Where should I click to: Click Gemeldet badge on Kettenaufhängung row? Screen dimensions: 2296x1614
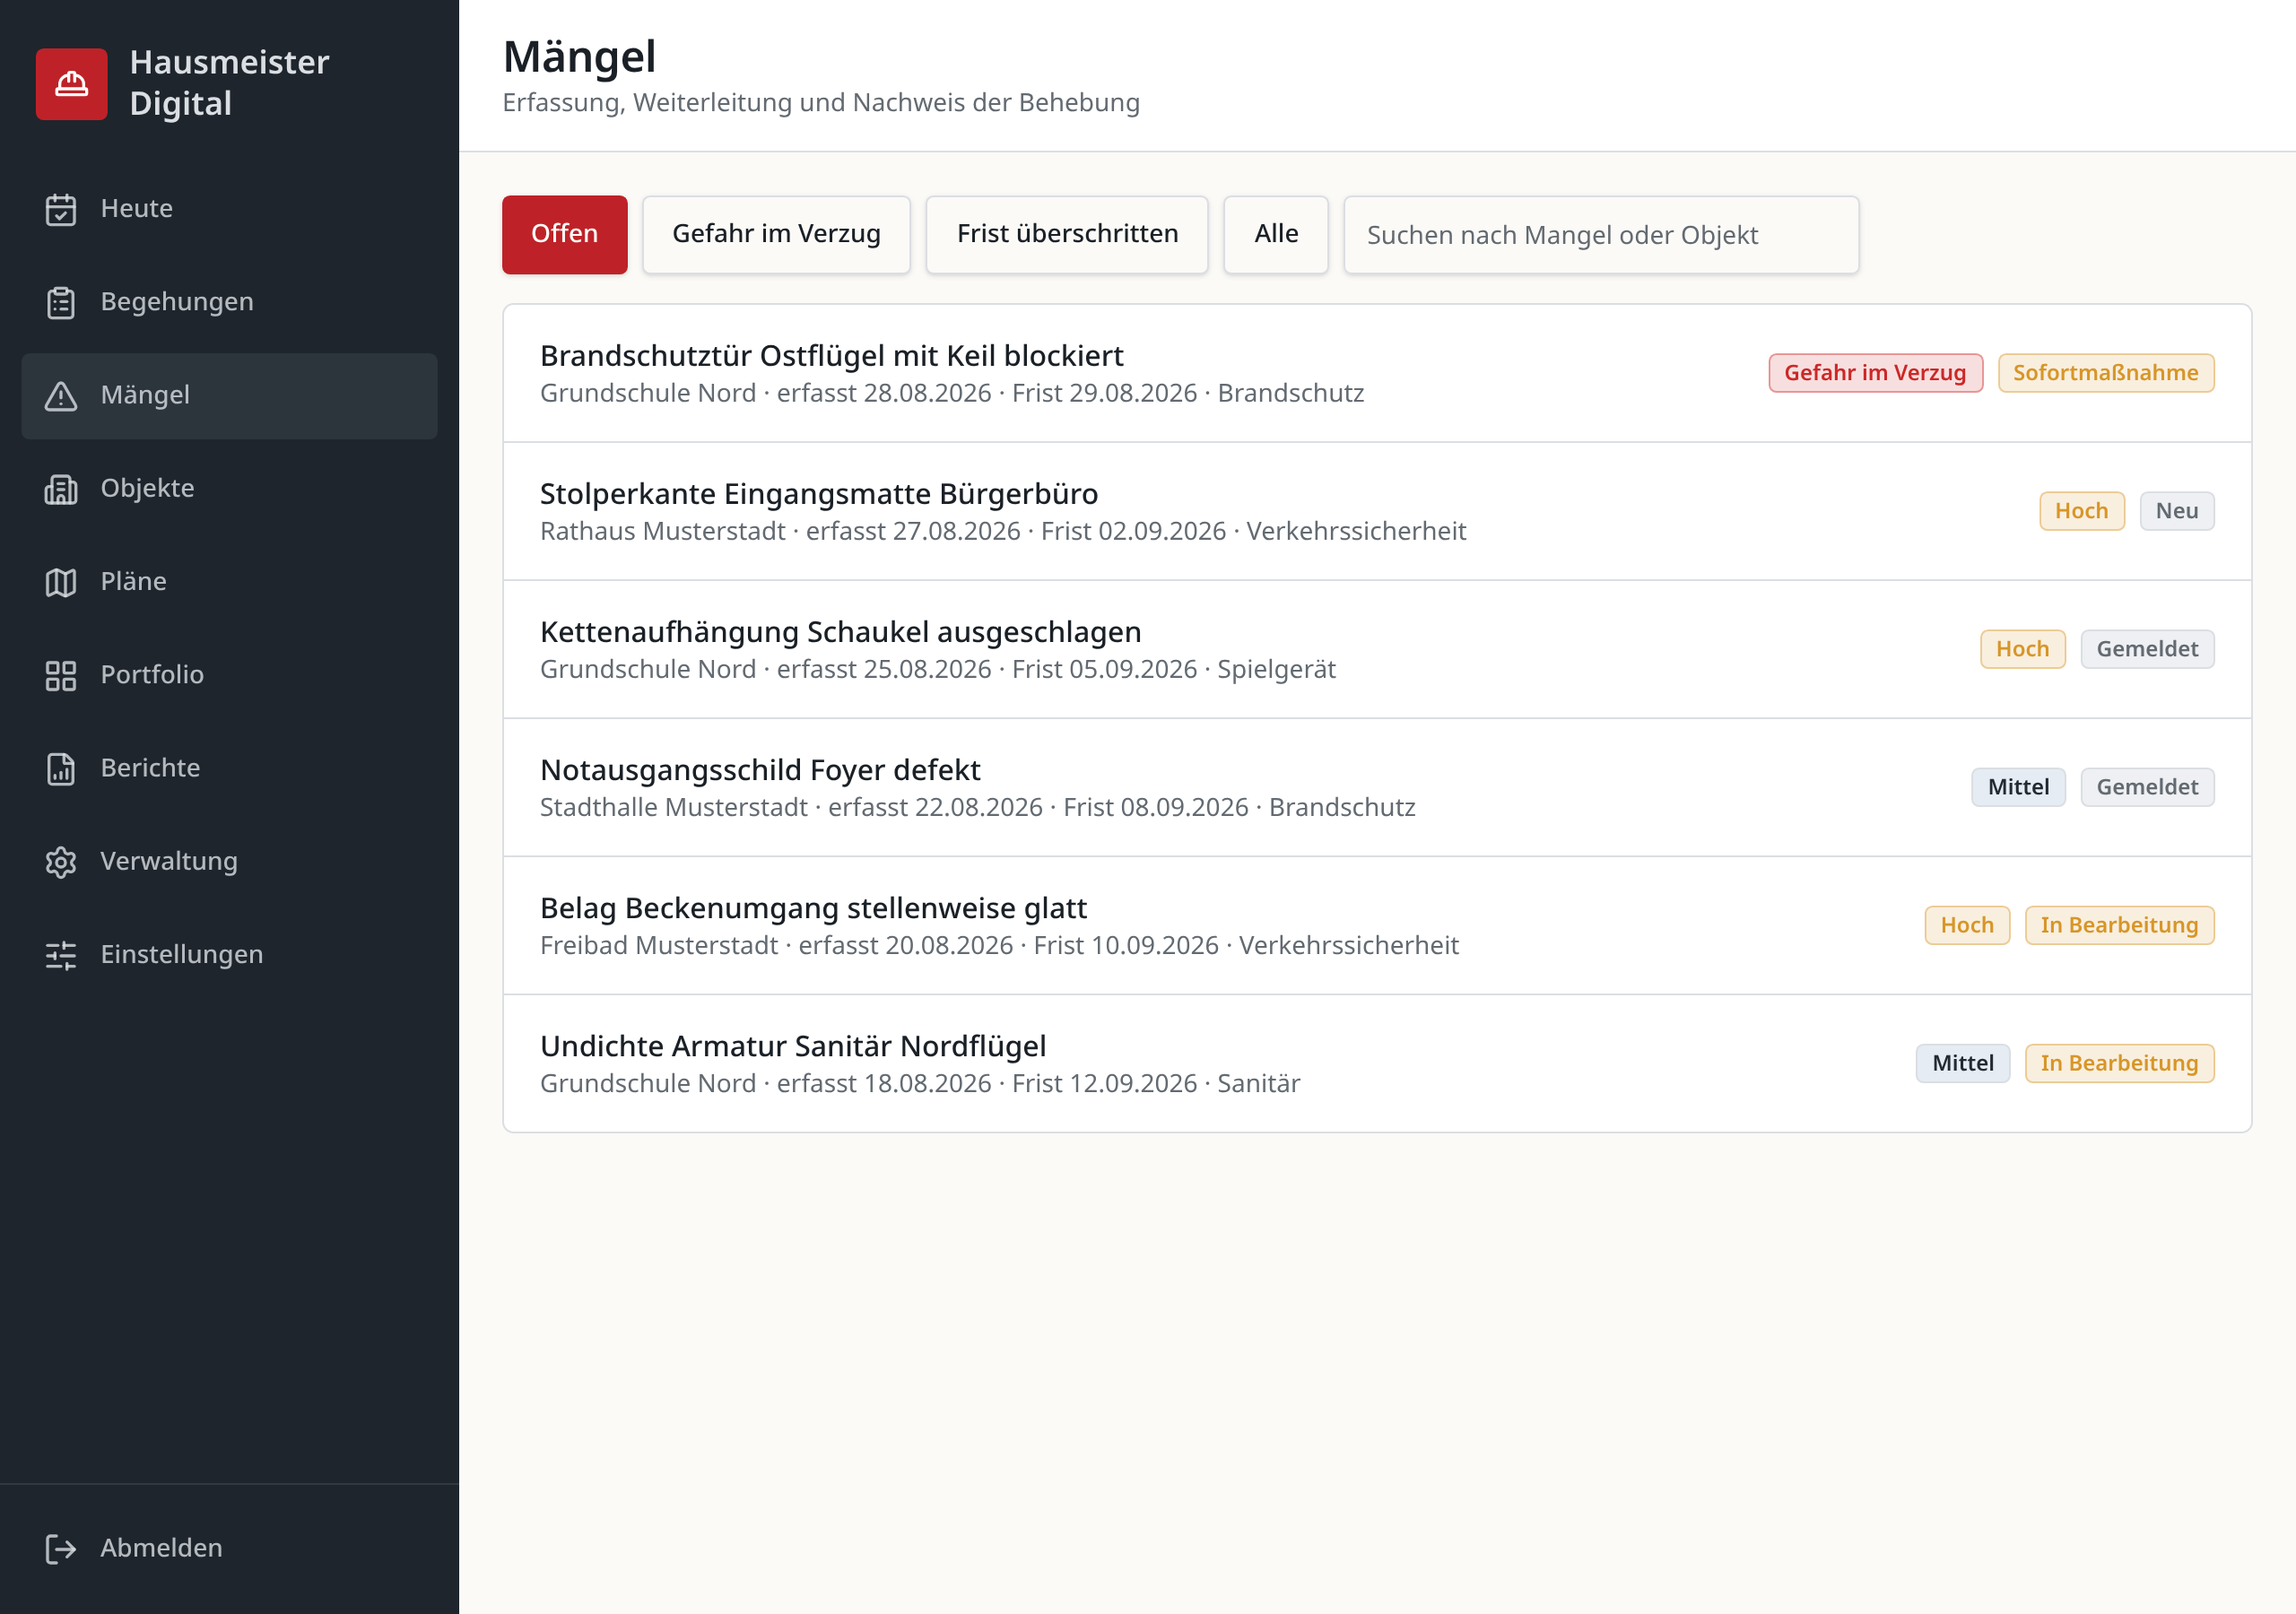2146,649
